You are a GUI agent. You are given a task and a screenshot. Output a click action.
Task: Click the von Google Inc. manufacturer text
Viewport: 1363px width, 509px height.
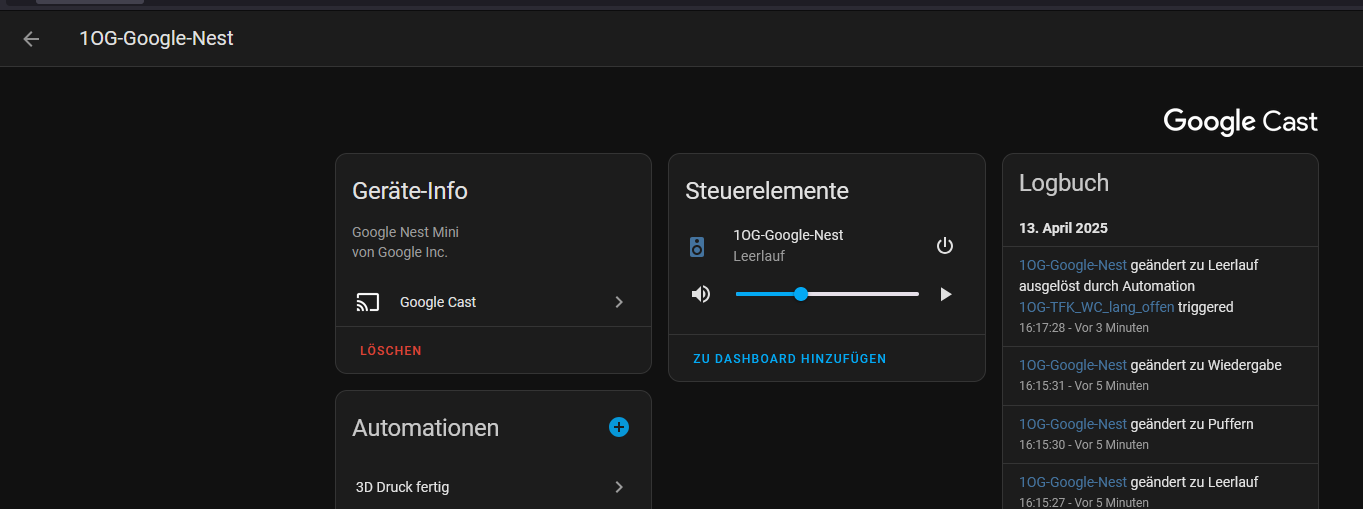click(x=400, y=252)
